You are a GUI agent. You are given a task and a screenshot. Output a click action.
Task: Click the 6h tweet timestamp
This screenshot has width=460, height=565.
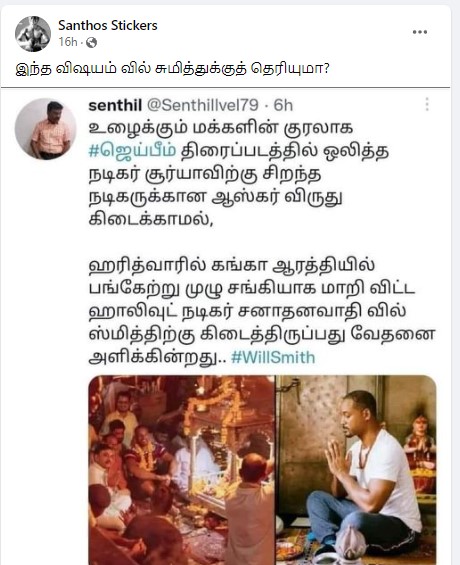[x=283, y=106]
